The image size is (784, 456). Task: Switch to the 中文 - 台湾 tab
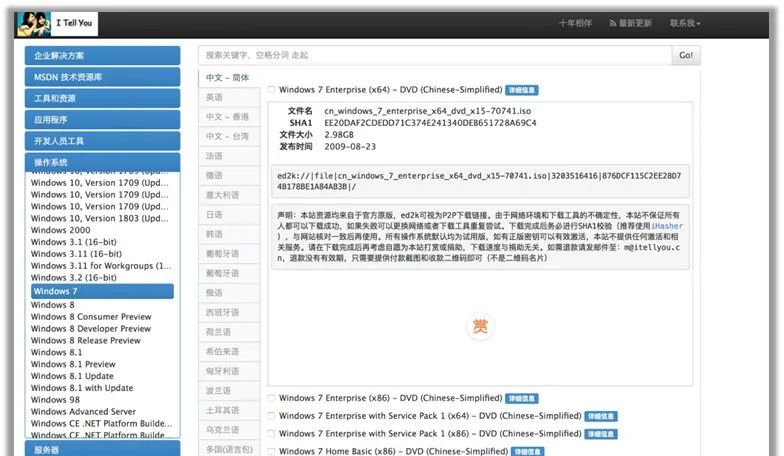[229, 136]
